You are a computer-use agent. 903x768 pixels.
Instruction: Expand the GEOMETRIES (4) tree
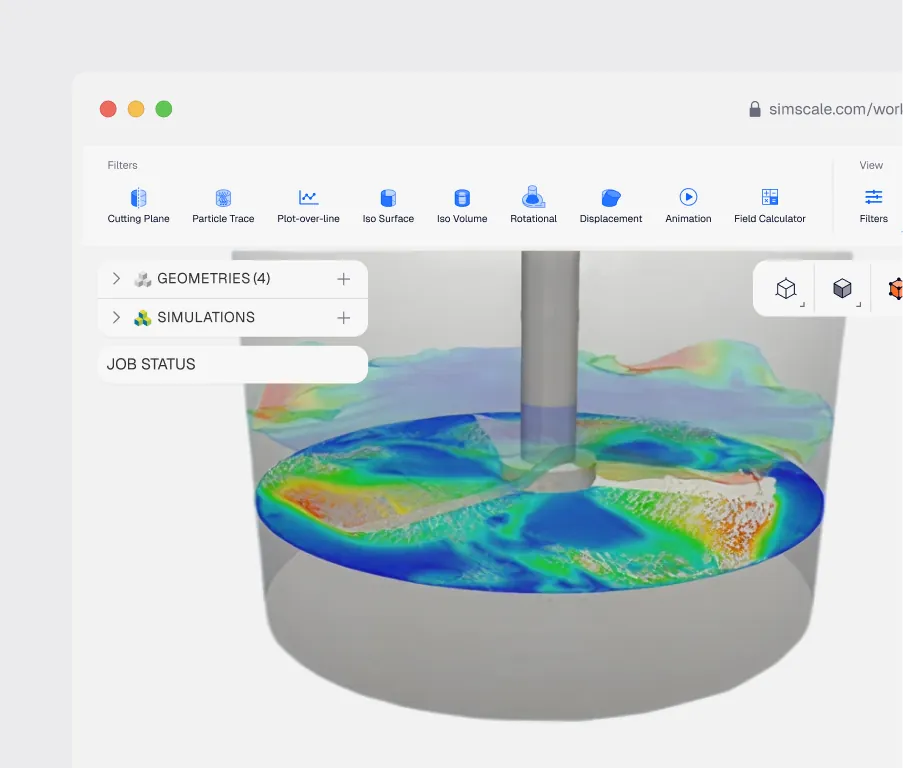(x=116, y=279)
